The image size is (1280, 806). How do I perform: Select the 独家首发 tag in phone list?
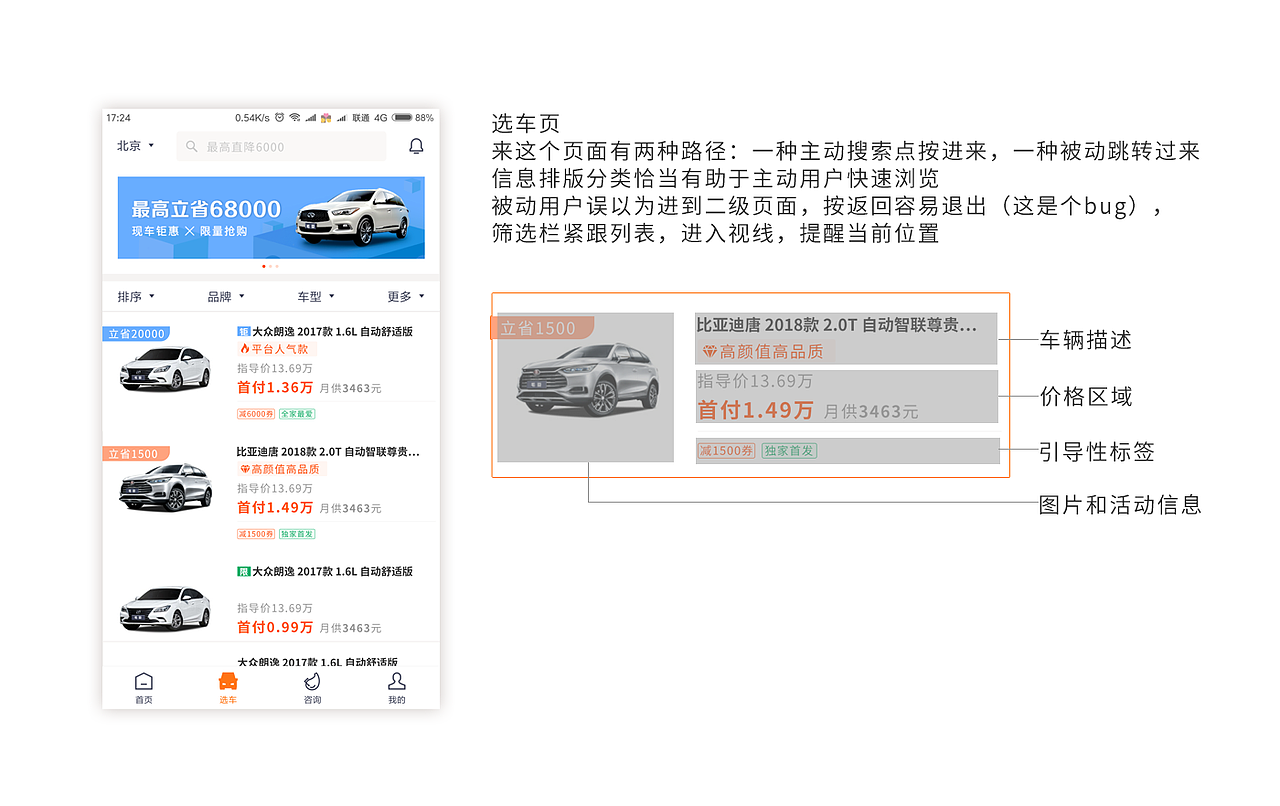point(297,534)
